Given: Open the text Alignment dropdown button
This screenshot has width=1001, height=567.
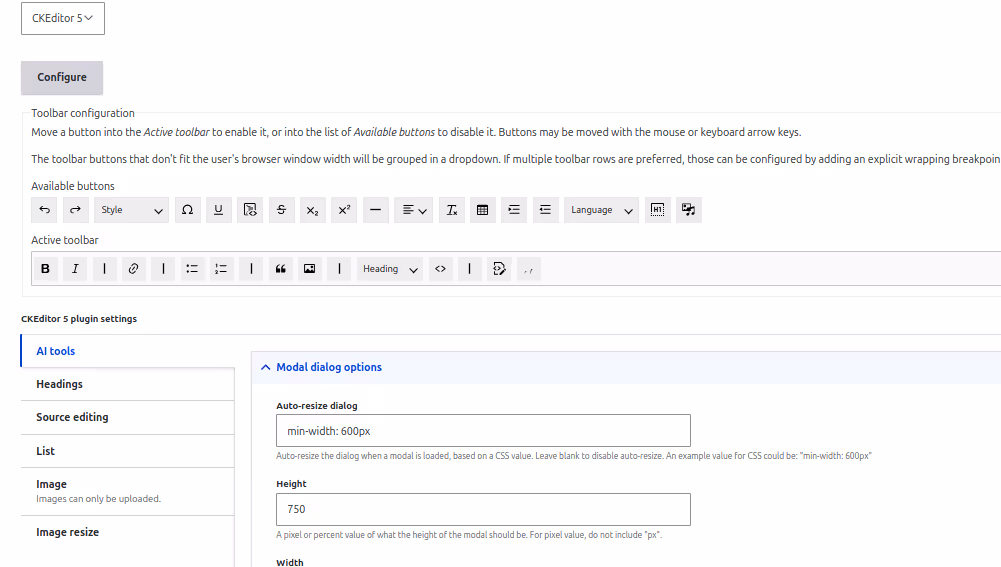Looking at the screenshot, I should [x=414, y=209].
